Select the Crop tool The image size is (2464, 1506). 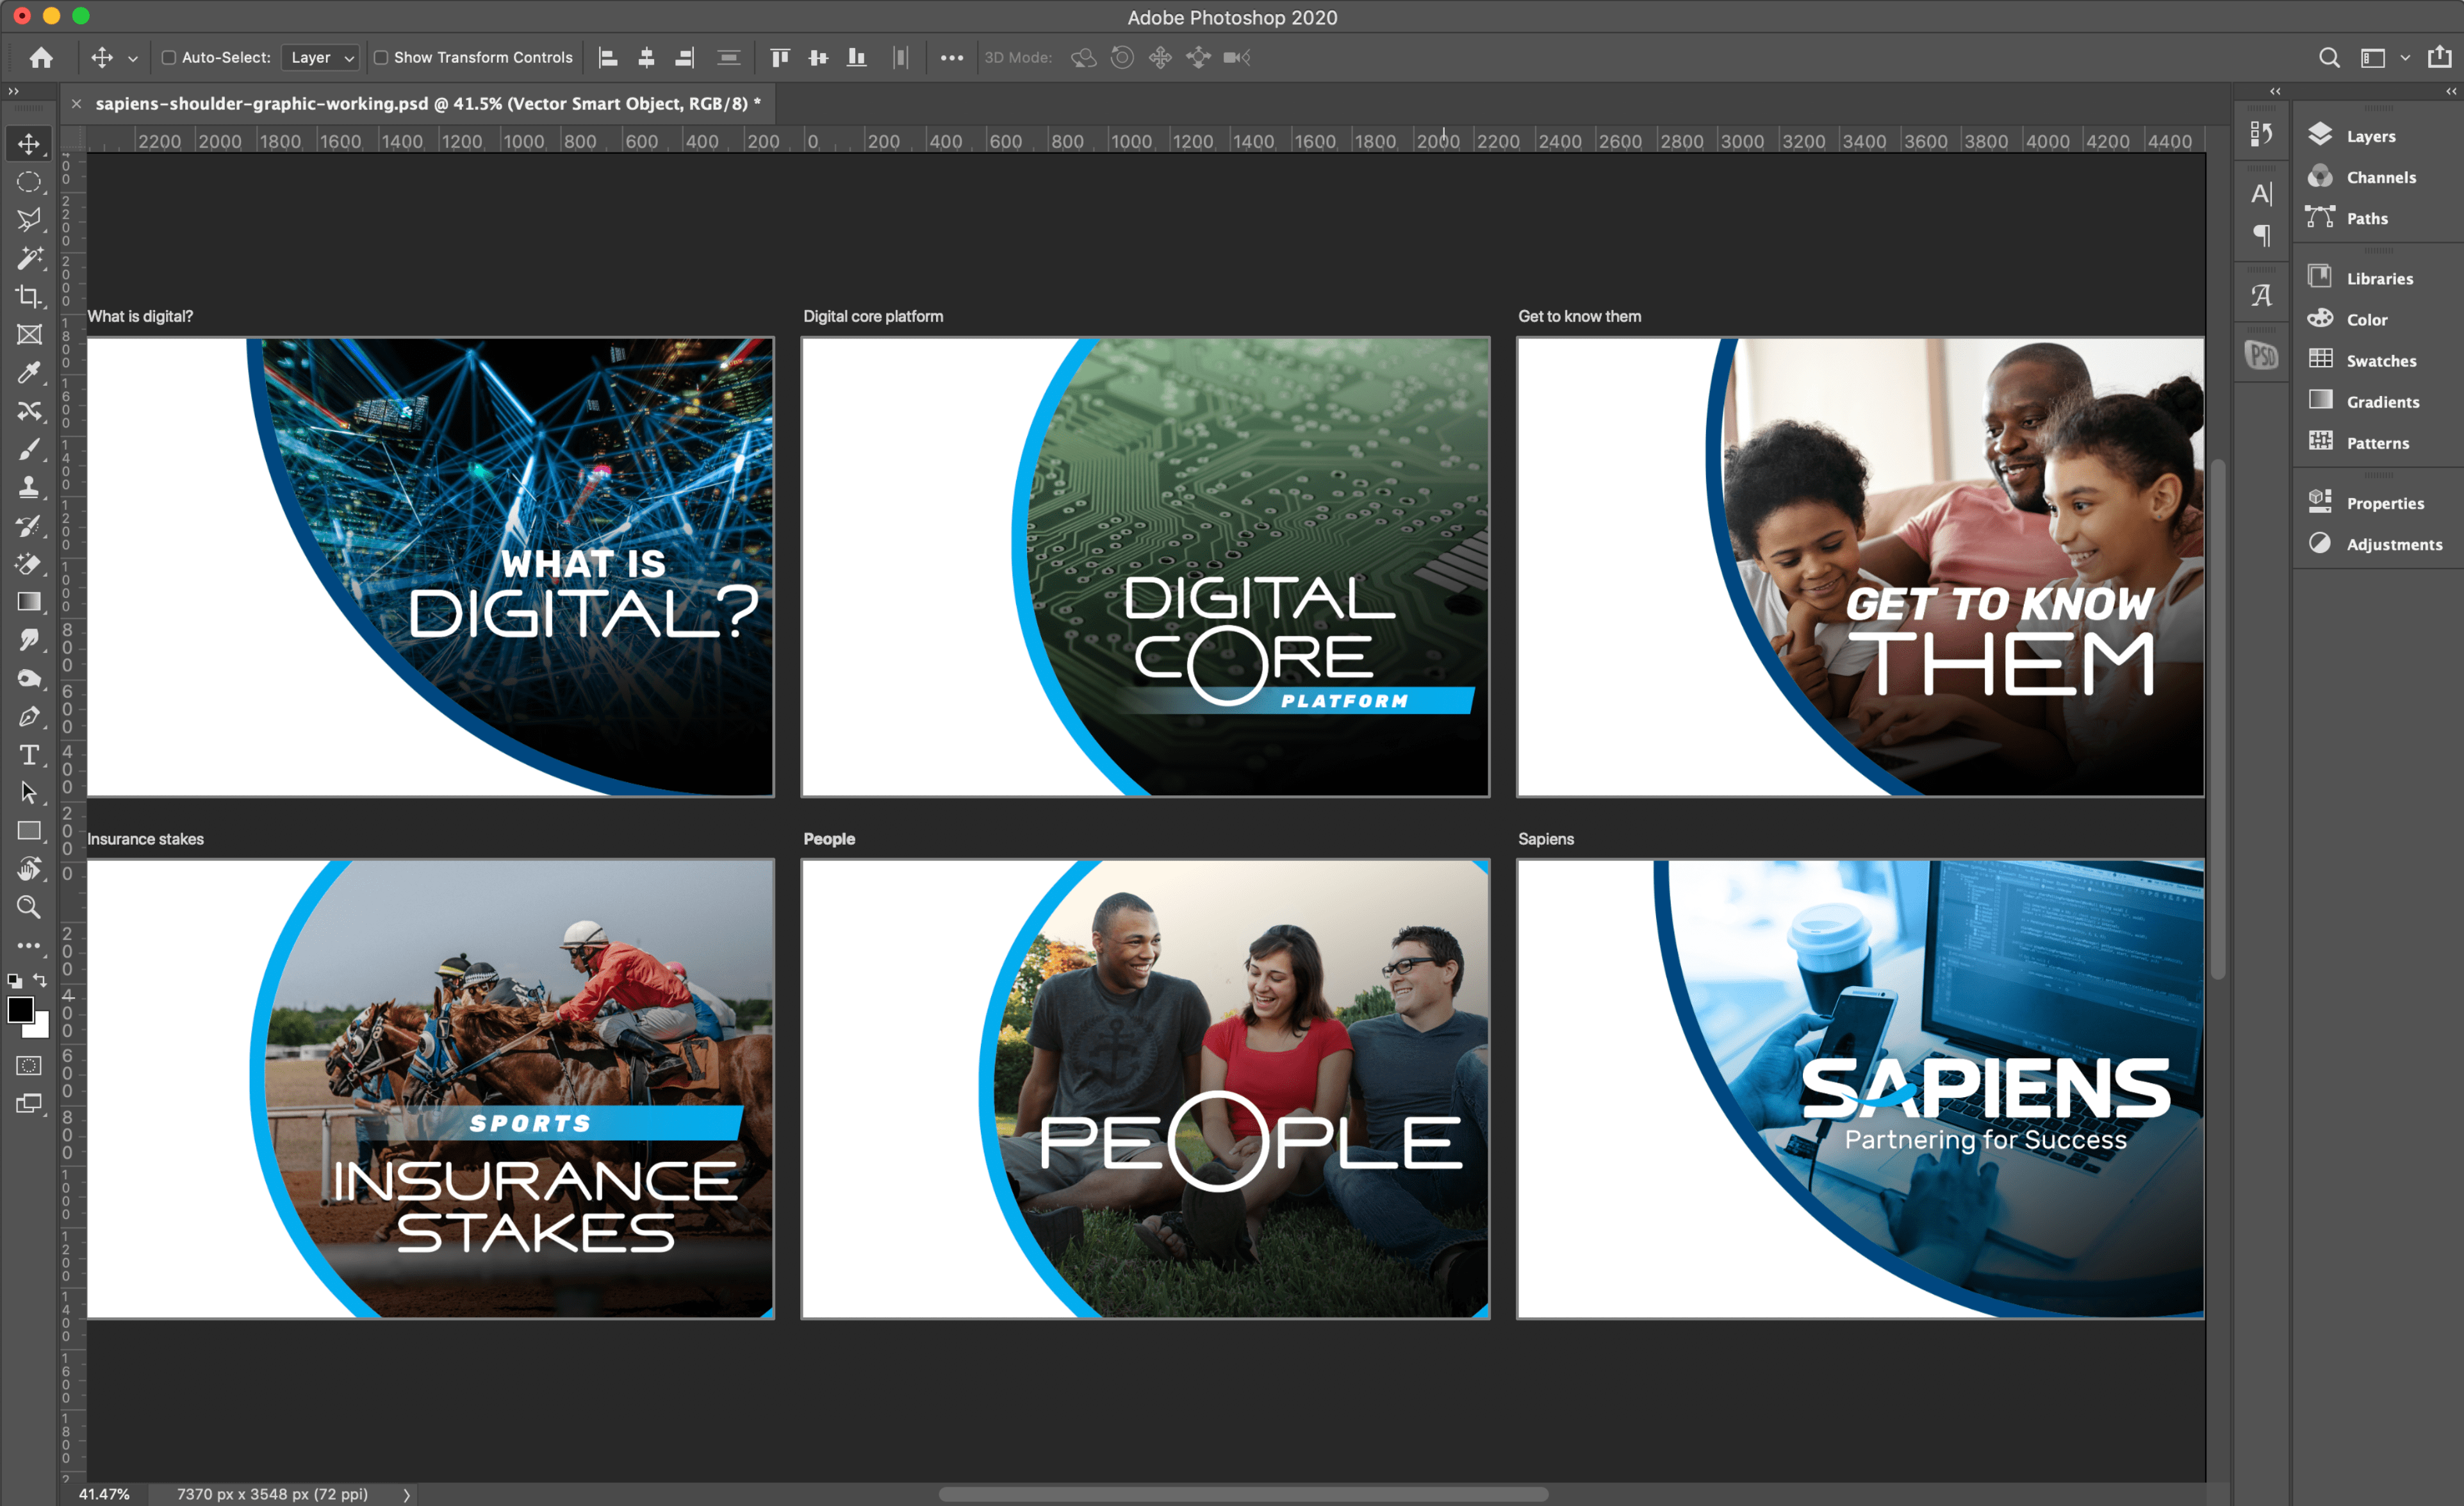coord(29,296)
